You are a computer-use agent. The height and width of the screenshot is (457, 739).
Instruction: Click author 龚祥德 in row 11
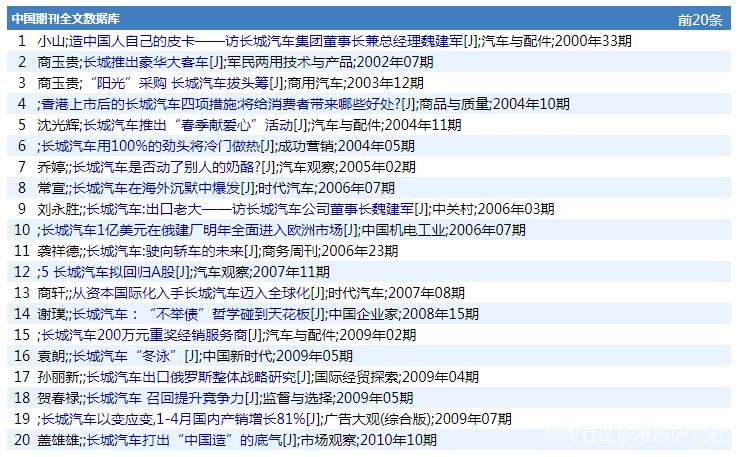pos(58,251)
